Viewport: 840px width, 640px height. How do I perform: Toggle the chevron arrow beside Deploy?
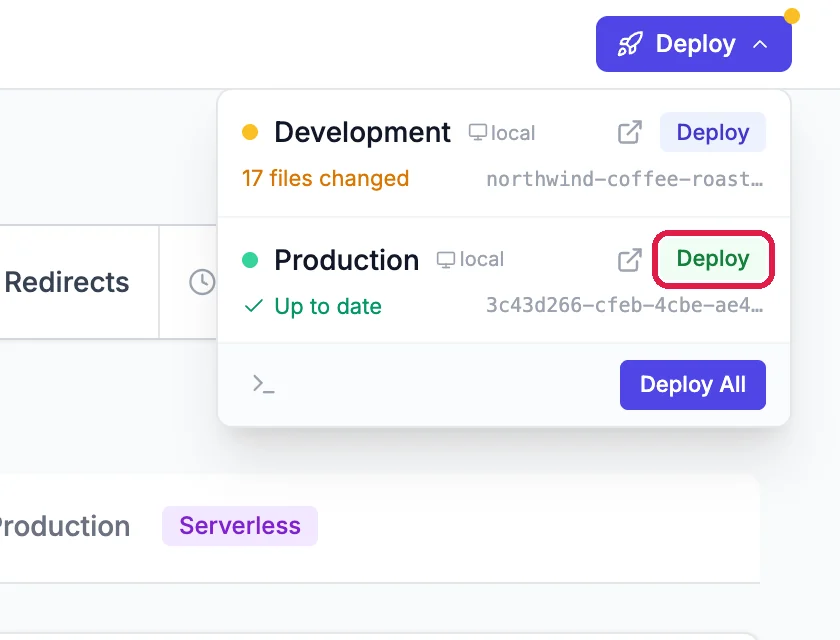(760, 44)
